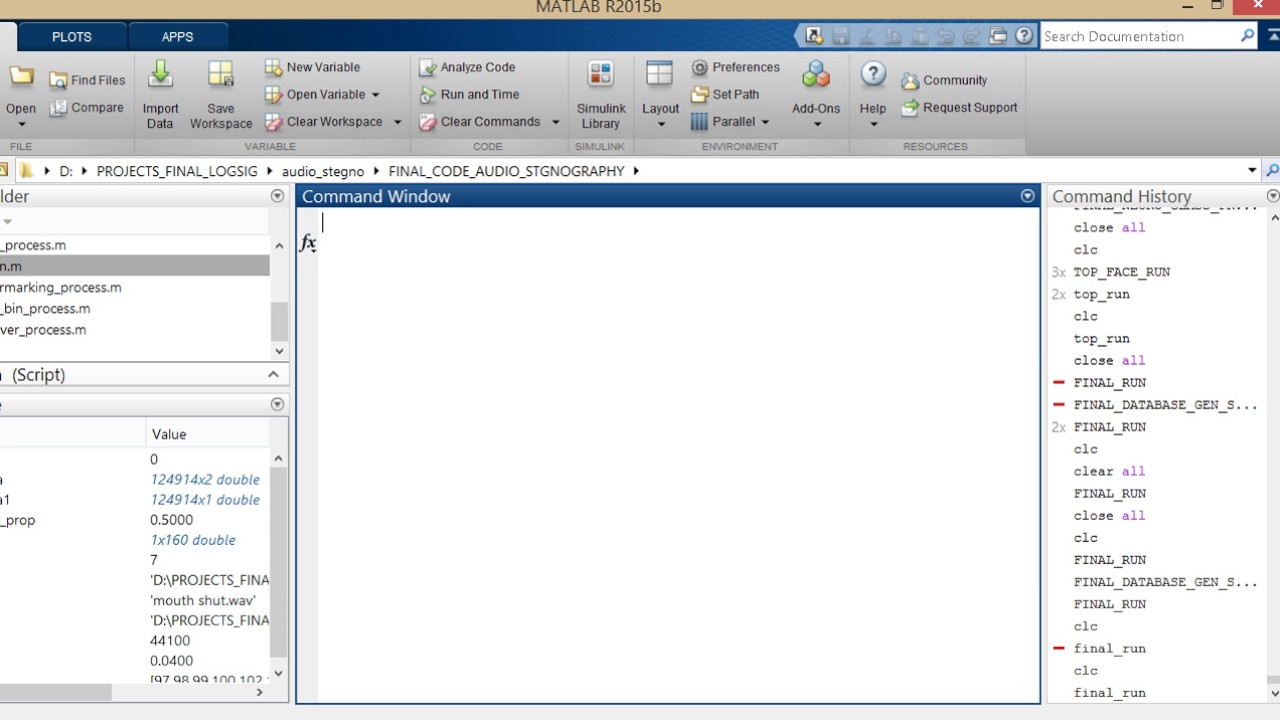Screen dimensions: 1280x720
Task: Select the 'mouth shut.wav' workspace value
Action: click(x=203, y=600)
